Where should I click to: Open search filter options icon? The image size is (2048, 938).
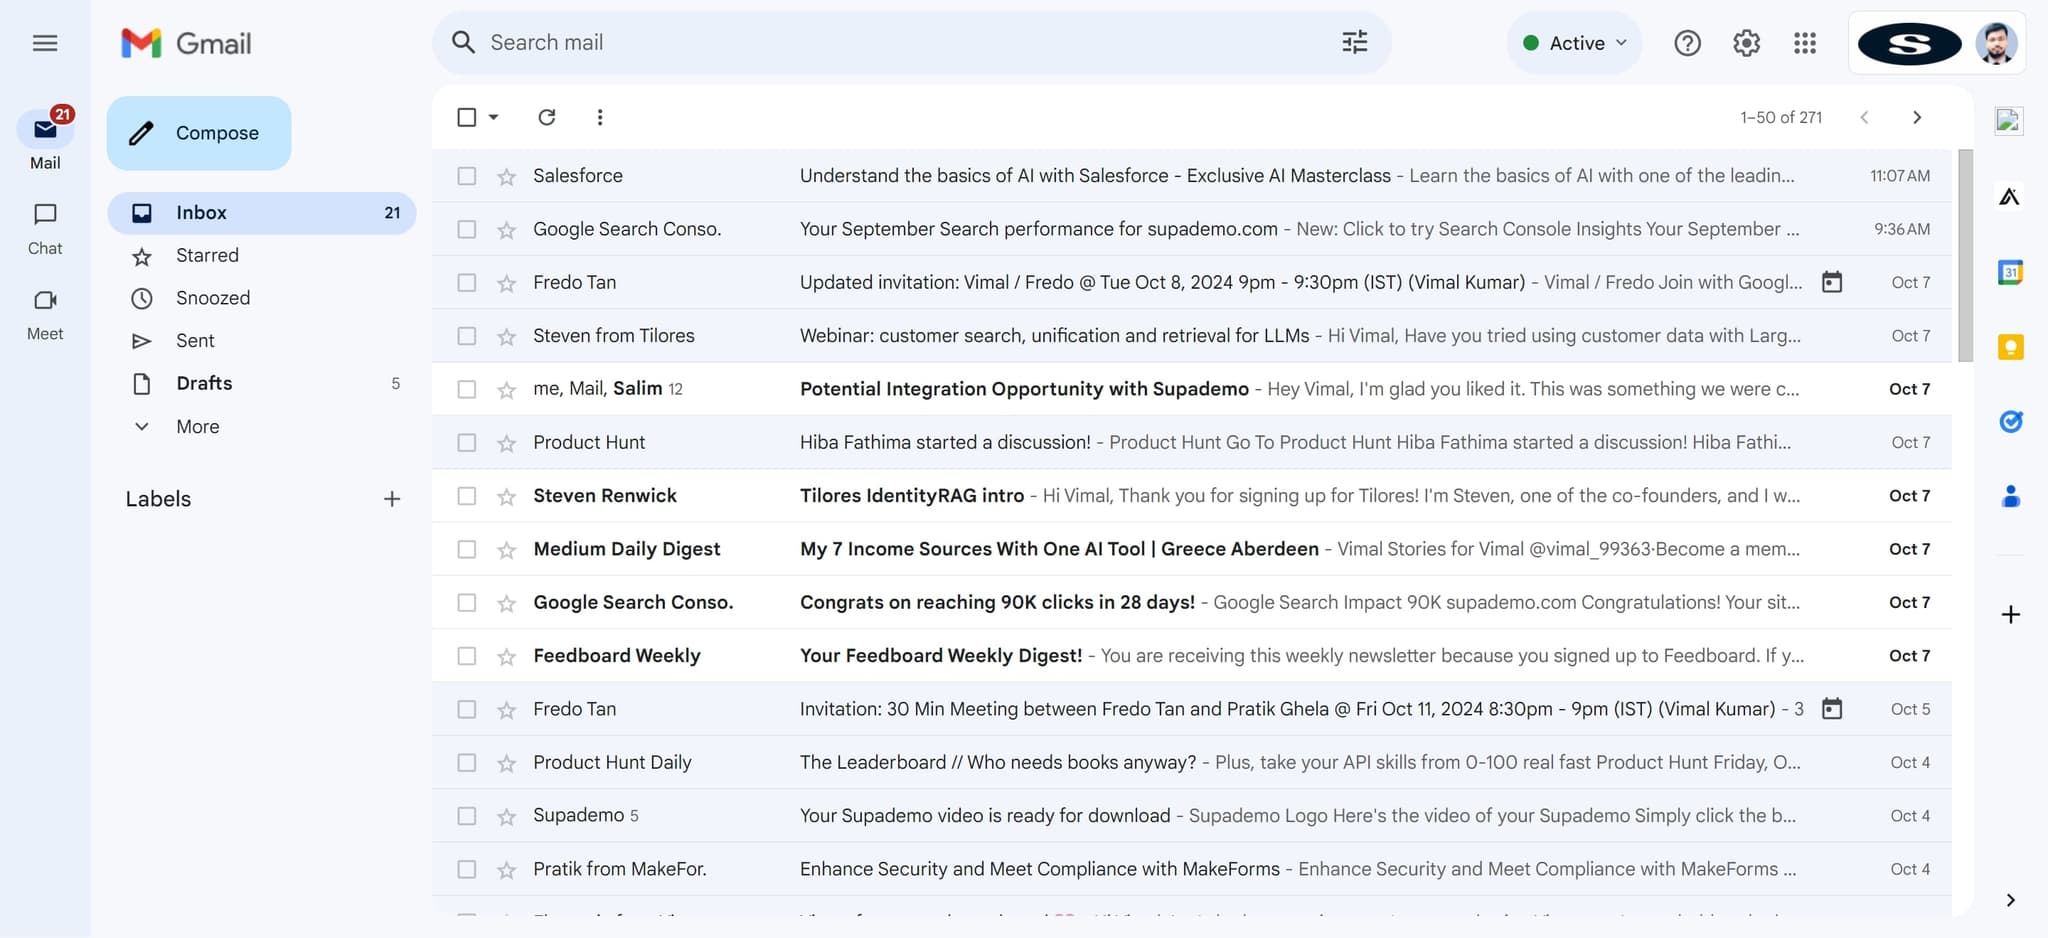coord(1354,42)
